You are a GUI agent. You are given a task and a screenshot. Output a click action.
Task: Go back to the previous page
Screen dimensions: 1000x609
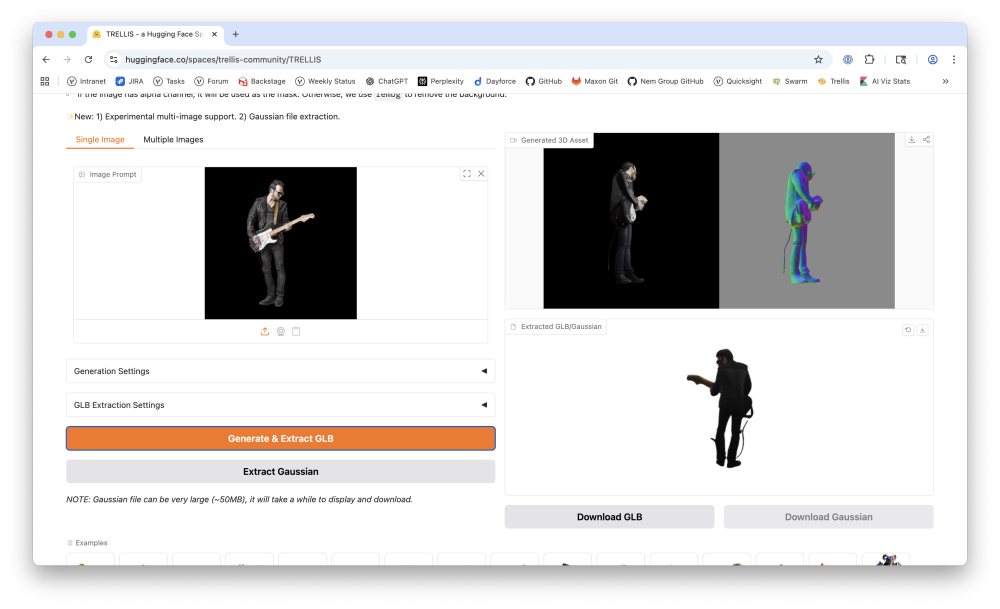(46, 59)
